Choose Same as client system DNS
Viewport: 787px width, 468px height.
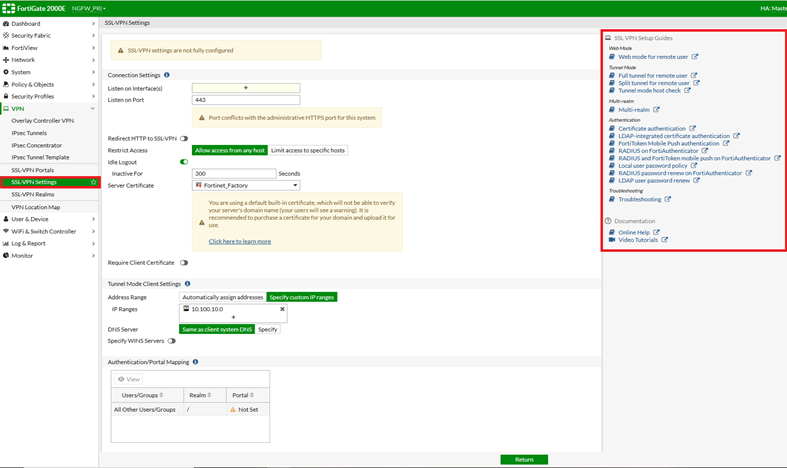coord(217,329)
